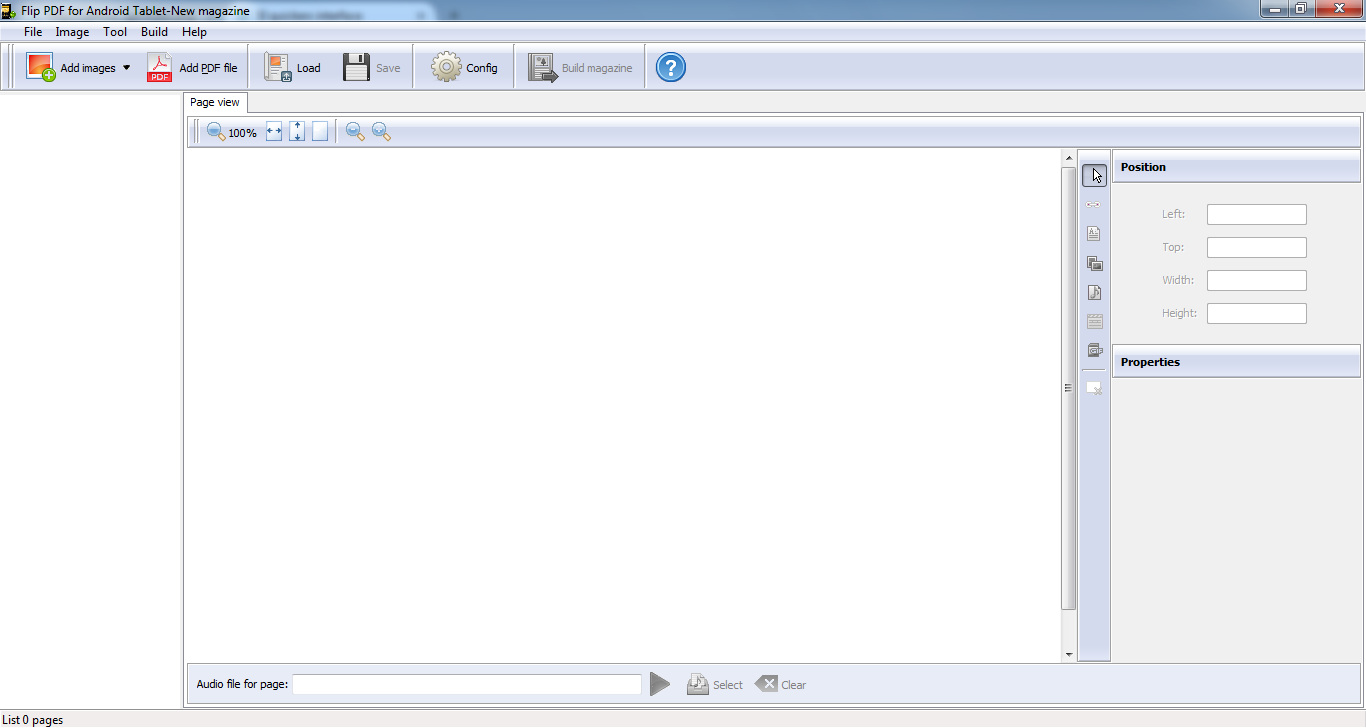Viewport: 1366px width, 728px height.
Task: Load an existing project
Action: [x=293, y=66]
